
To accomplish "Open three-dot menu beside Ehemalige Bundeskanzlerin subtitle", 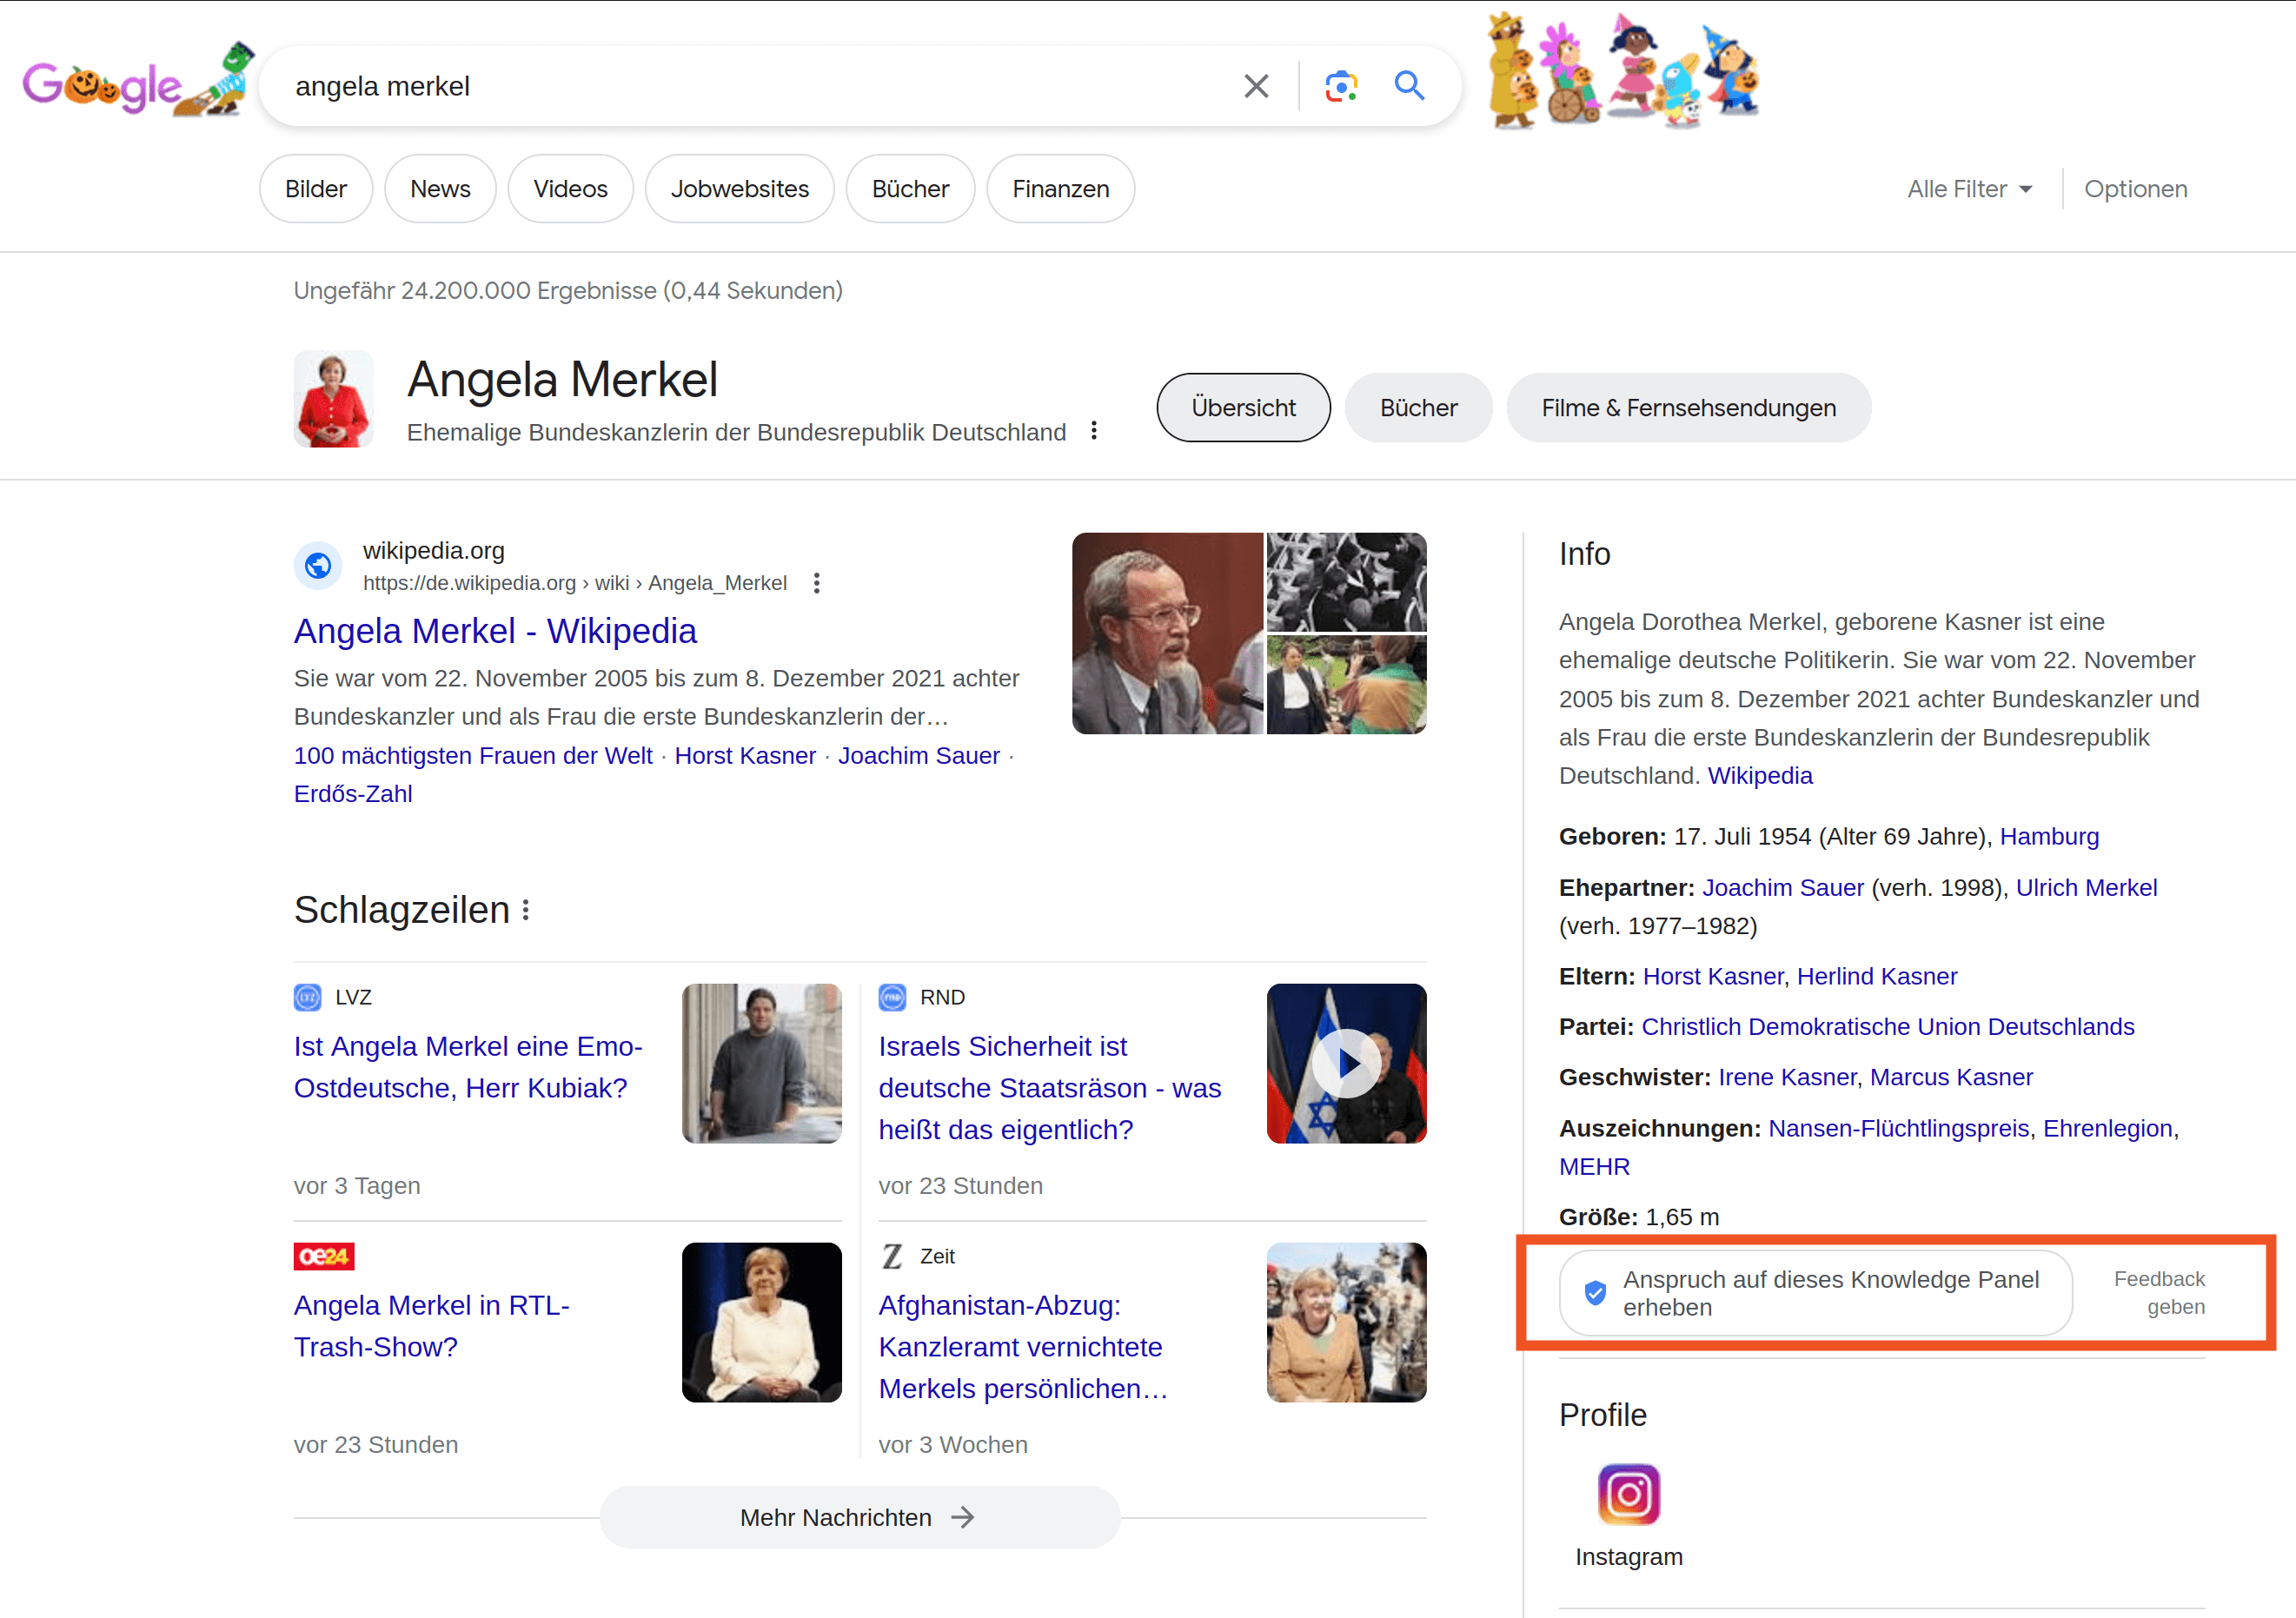I will [x=1094, y=431].
